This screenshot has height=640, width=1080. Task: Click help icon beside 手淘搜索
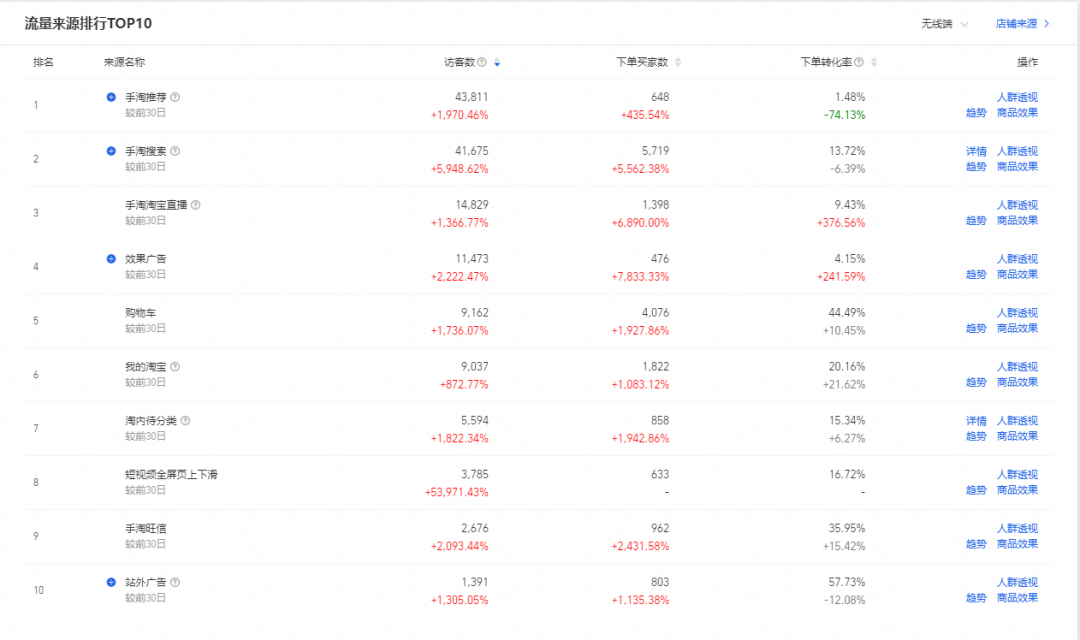175,151
